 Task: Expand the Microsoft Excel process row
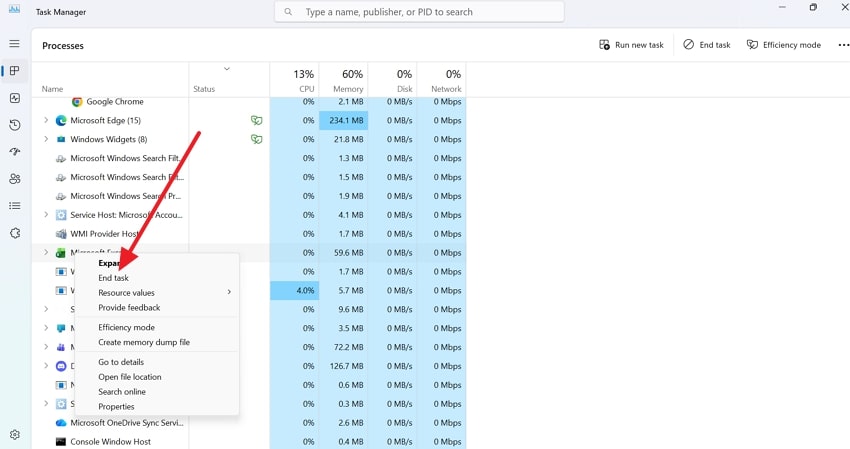(46, 253)
